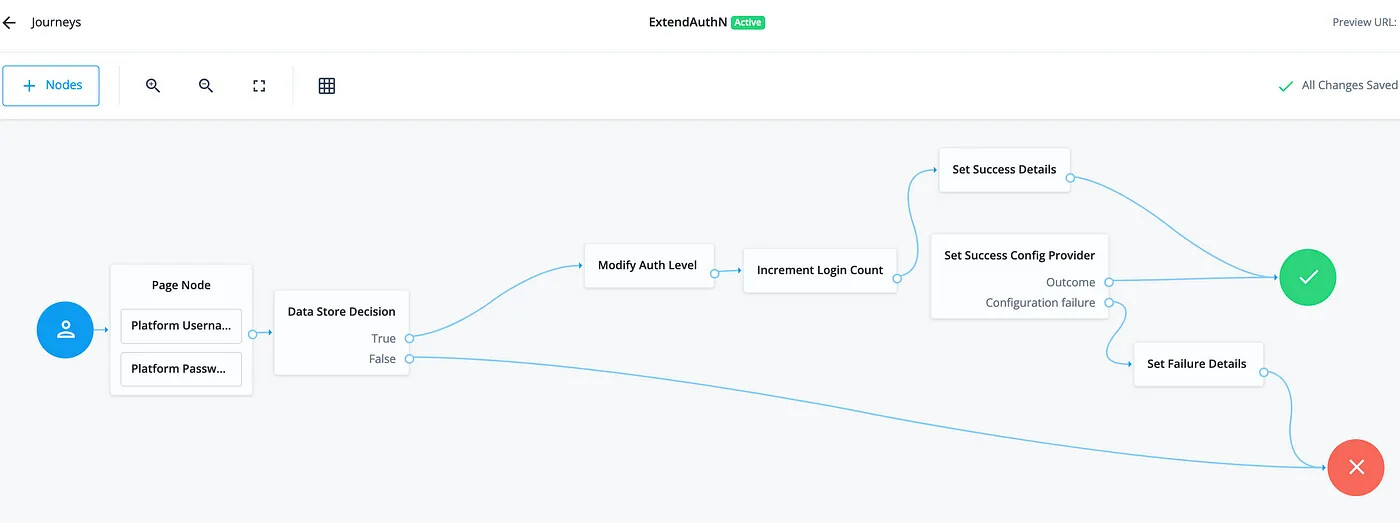Select the blue user start node
The height and width of the screenshot is (523, 1400).
tap(66, 329)
